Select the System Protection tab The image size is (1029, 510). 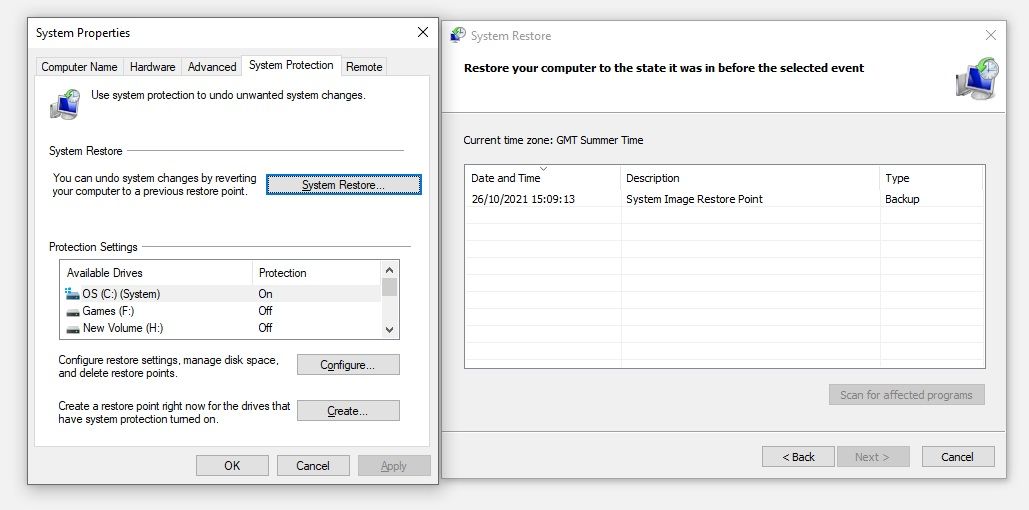point(291,65)
